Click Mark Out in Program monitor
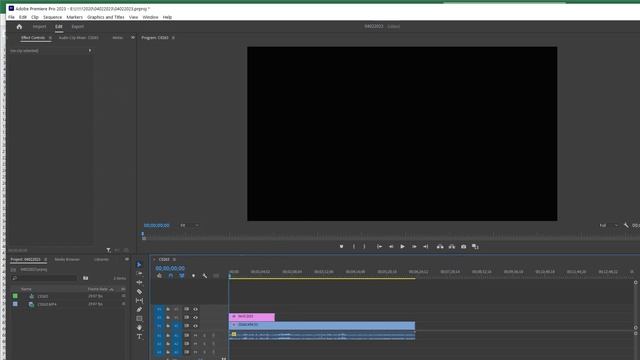This screenshot has width=640, height=360. click(364, 247)
